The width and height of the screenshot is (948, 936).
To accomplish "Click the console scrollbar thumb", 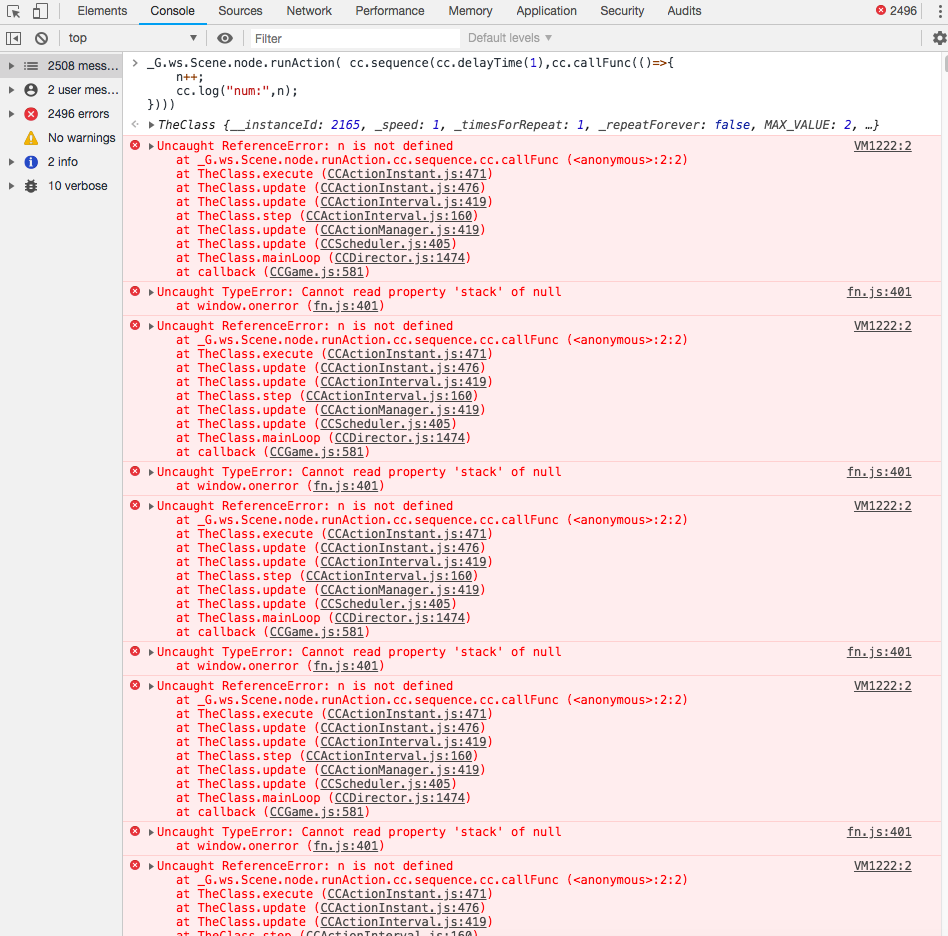I will pos(945,63).
